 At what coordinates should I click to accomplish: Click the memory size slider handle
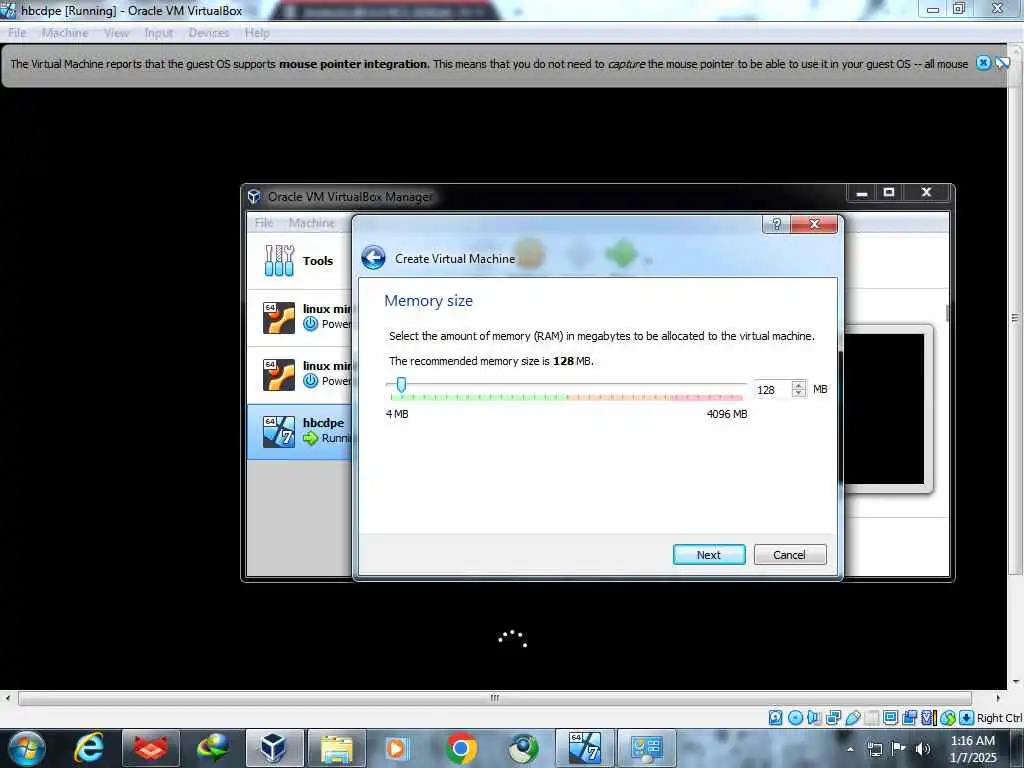point(402,385)
